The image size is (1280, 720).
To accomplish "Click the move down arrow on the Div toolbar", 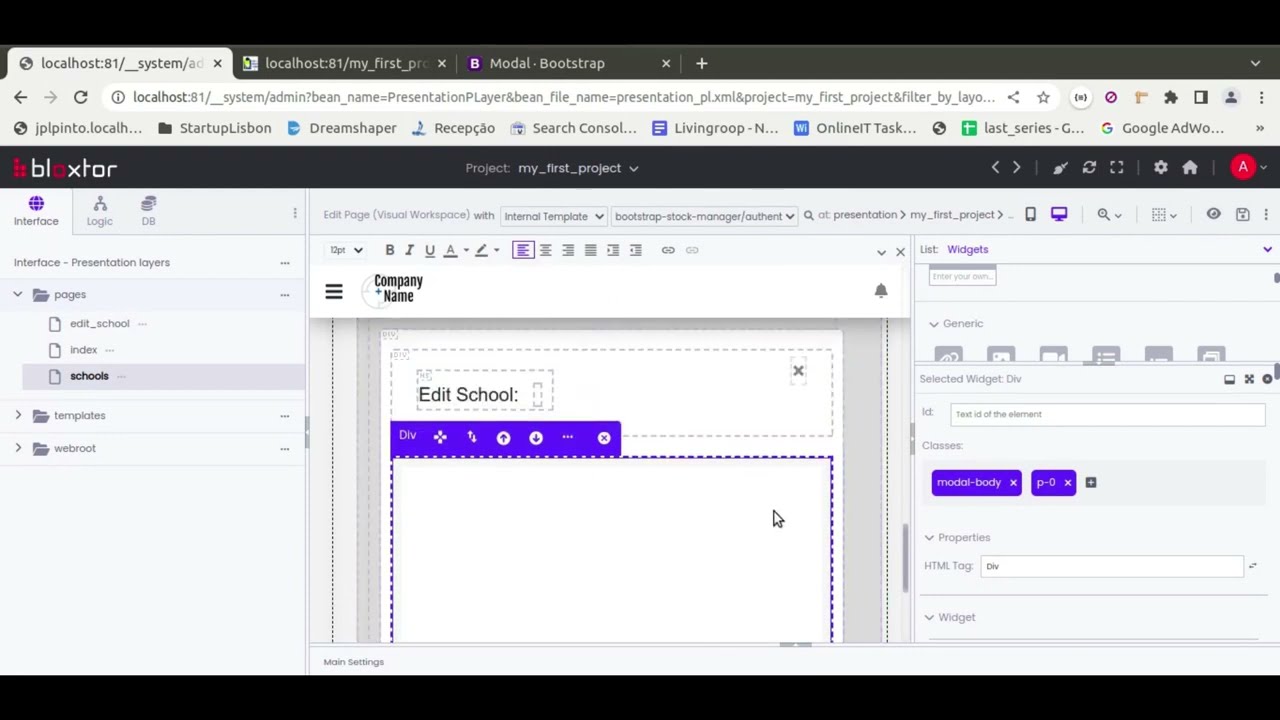I will tap(536, 437).
